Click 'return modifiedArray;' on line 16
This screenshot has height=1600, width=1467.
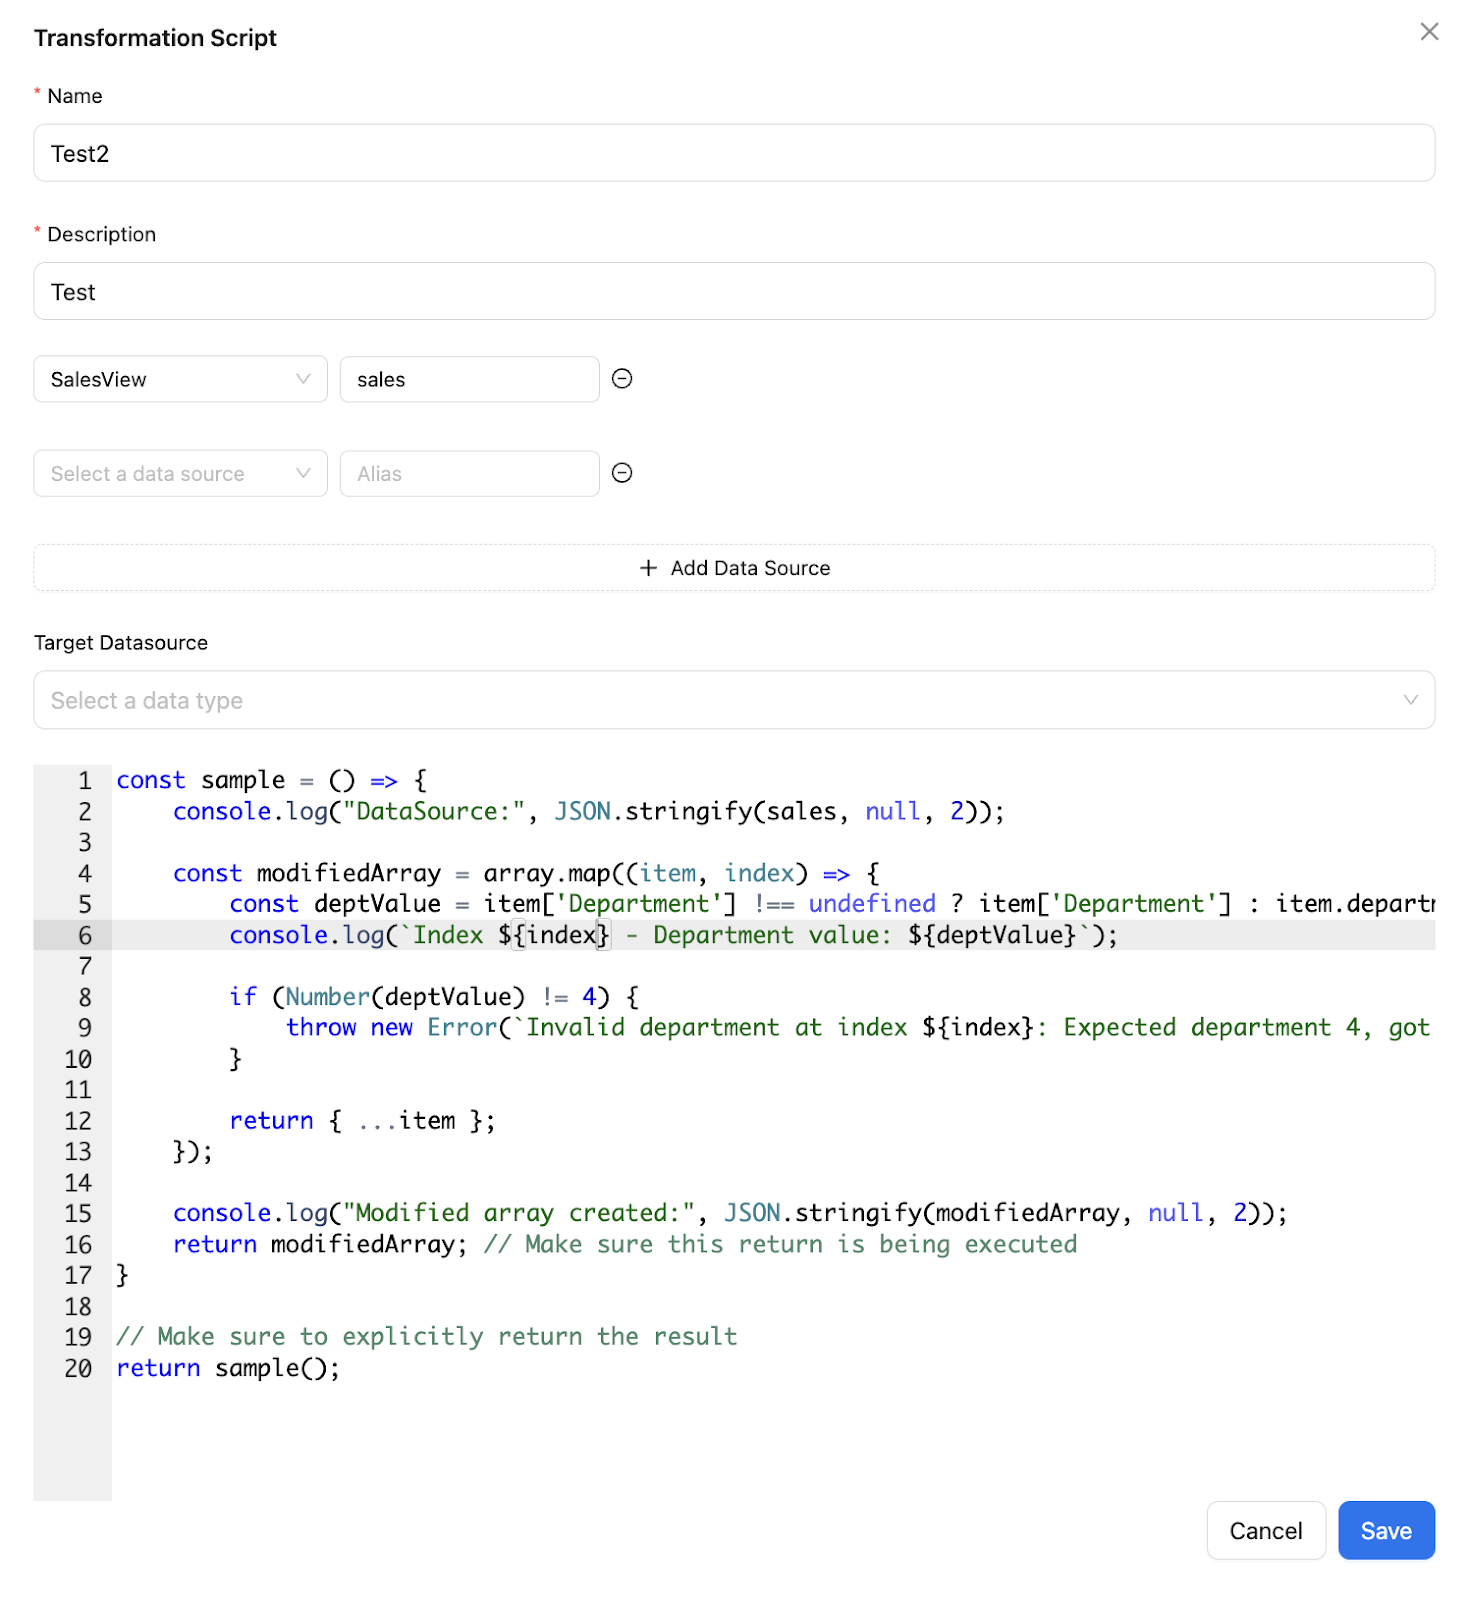[320, 1244]
